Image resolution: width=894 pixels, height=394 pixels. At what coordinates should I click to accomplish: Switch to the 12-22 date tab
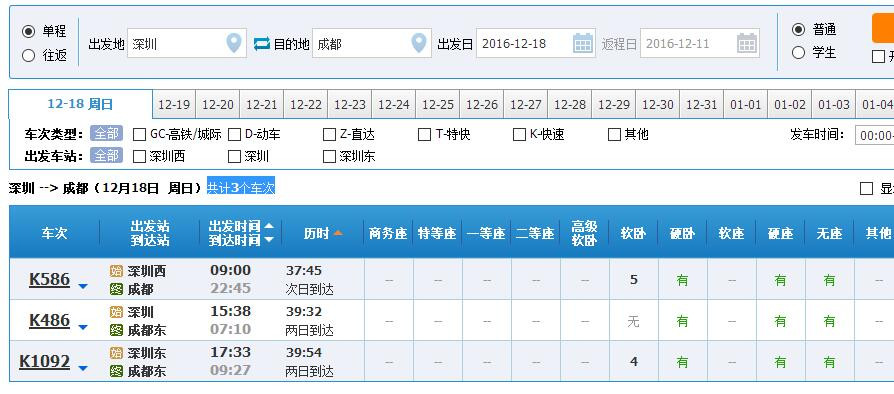[x=306, y=105]
